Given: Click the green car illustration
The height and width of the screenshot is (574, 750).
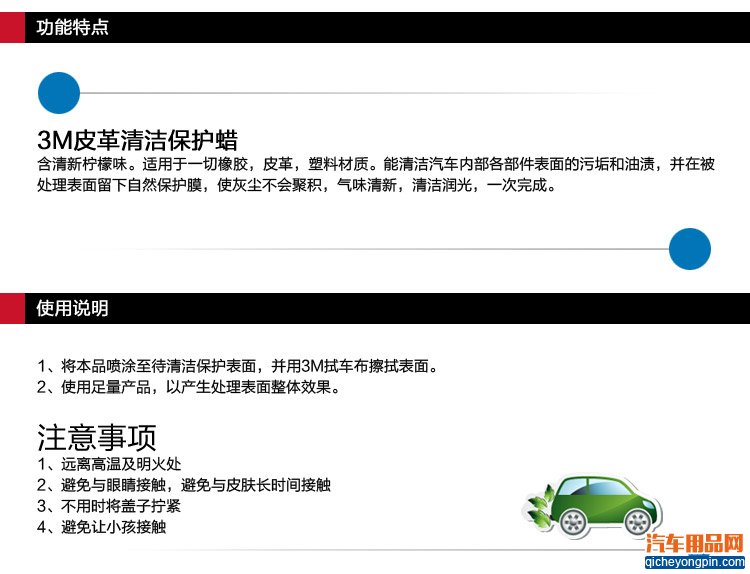Looking at the screenshot, I should click(x=594, y=506).
